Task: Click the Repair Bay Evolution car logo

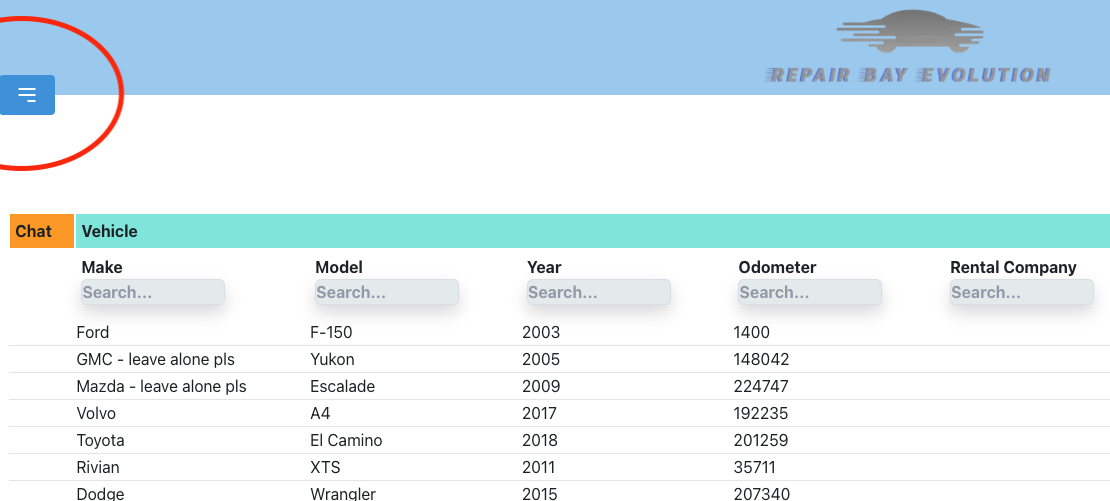Action: point(909,48)
